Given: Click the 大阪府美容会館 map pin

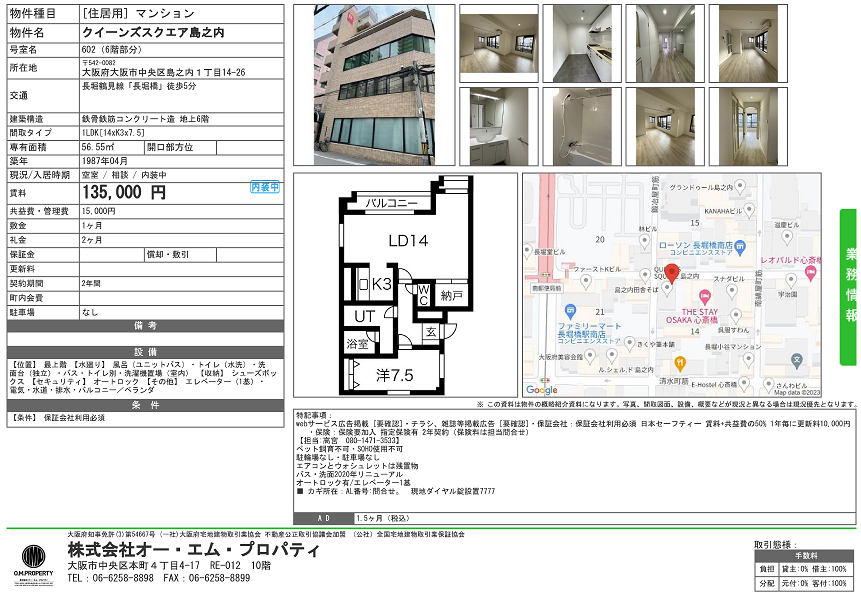Looking at the screenshot, I should [590, 357].
